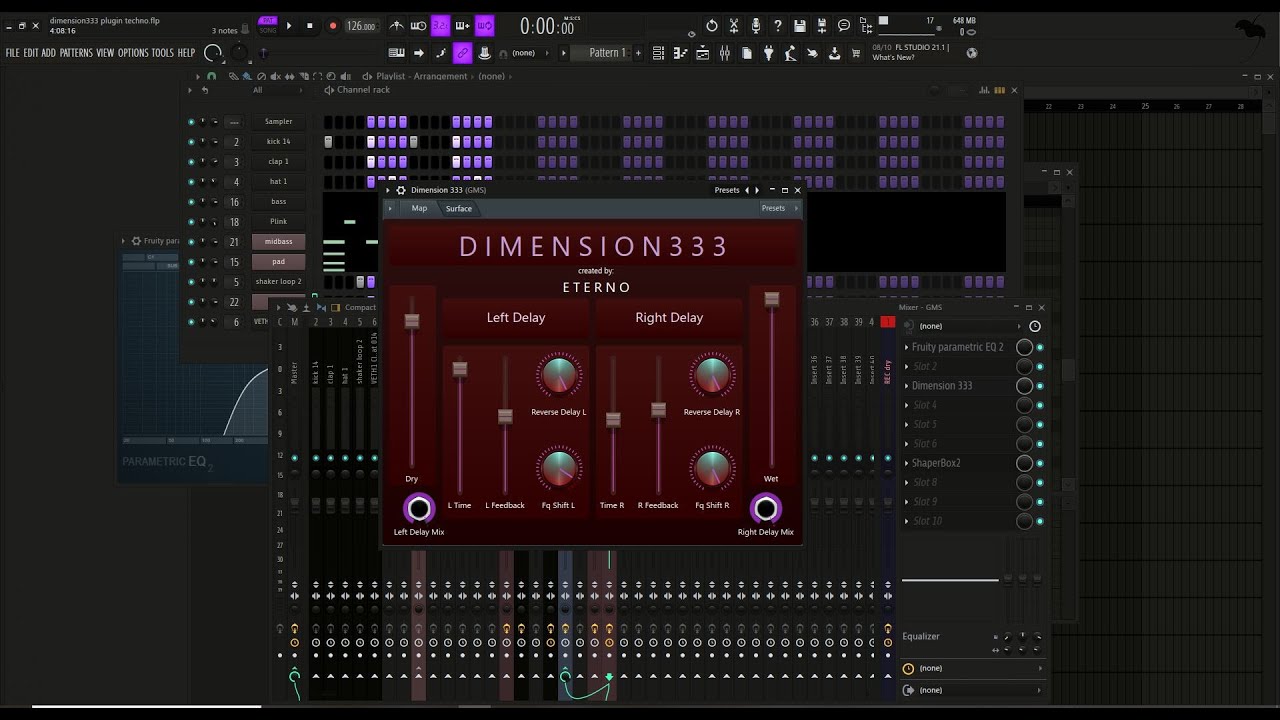Toggle Slot 10 enable light
The image size is (1280, 720).
pyautogui.click(x=1040, y=521)
